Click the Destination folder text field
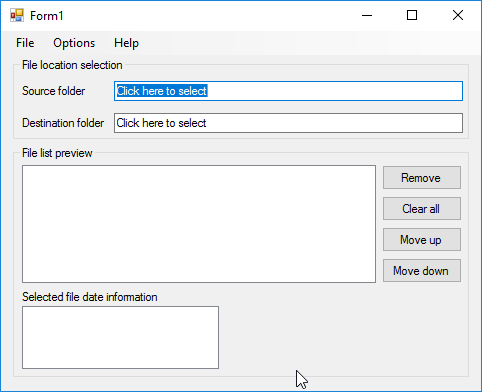This screenshot has height=392, width=482. (288, 123)
